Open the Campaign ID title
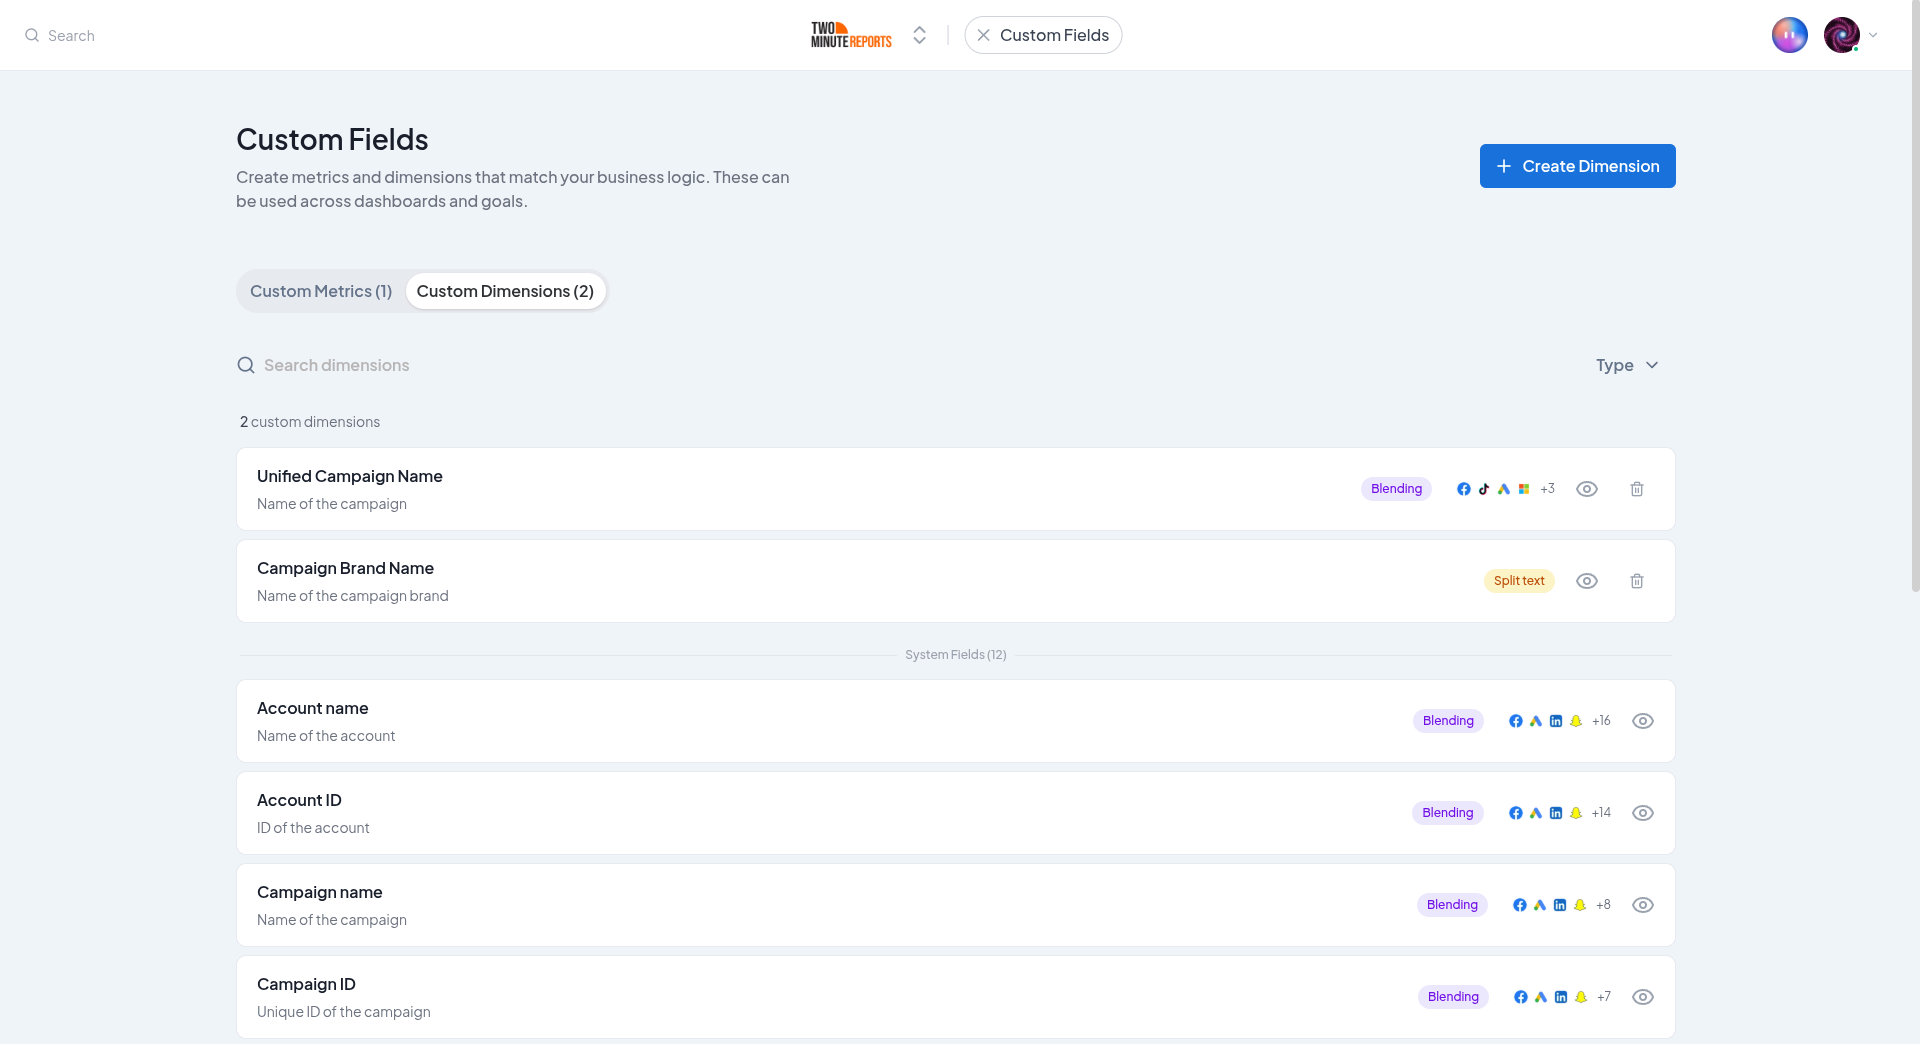The height and width of the screenshot is (1044, 1920). pos(306,984)
